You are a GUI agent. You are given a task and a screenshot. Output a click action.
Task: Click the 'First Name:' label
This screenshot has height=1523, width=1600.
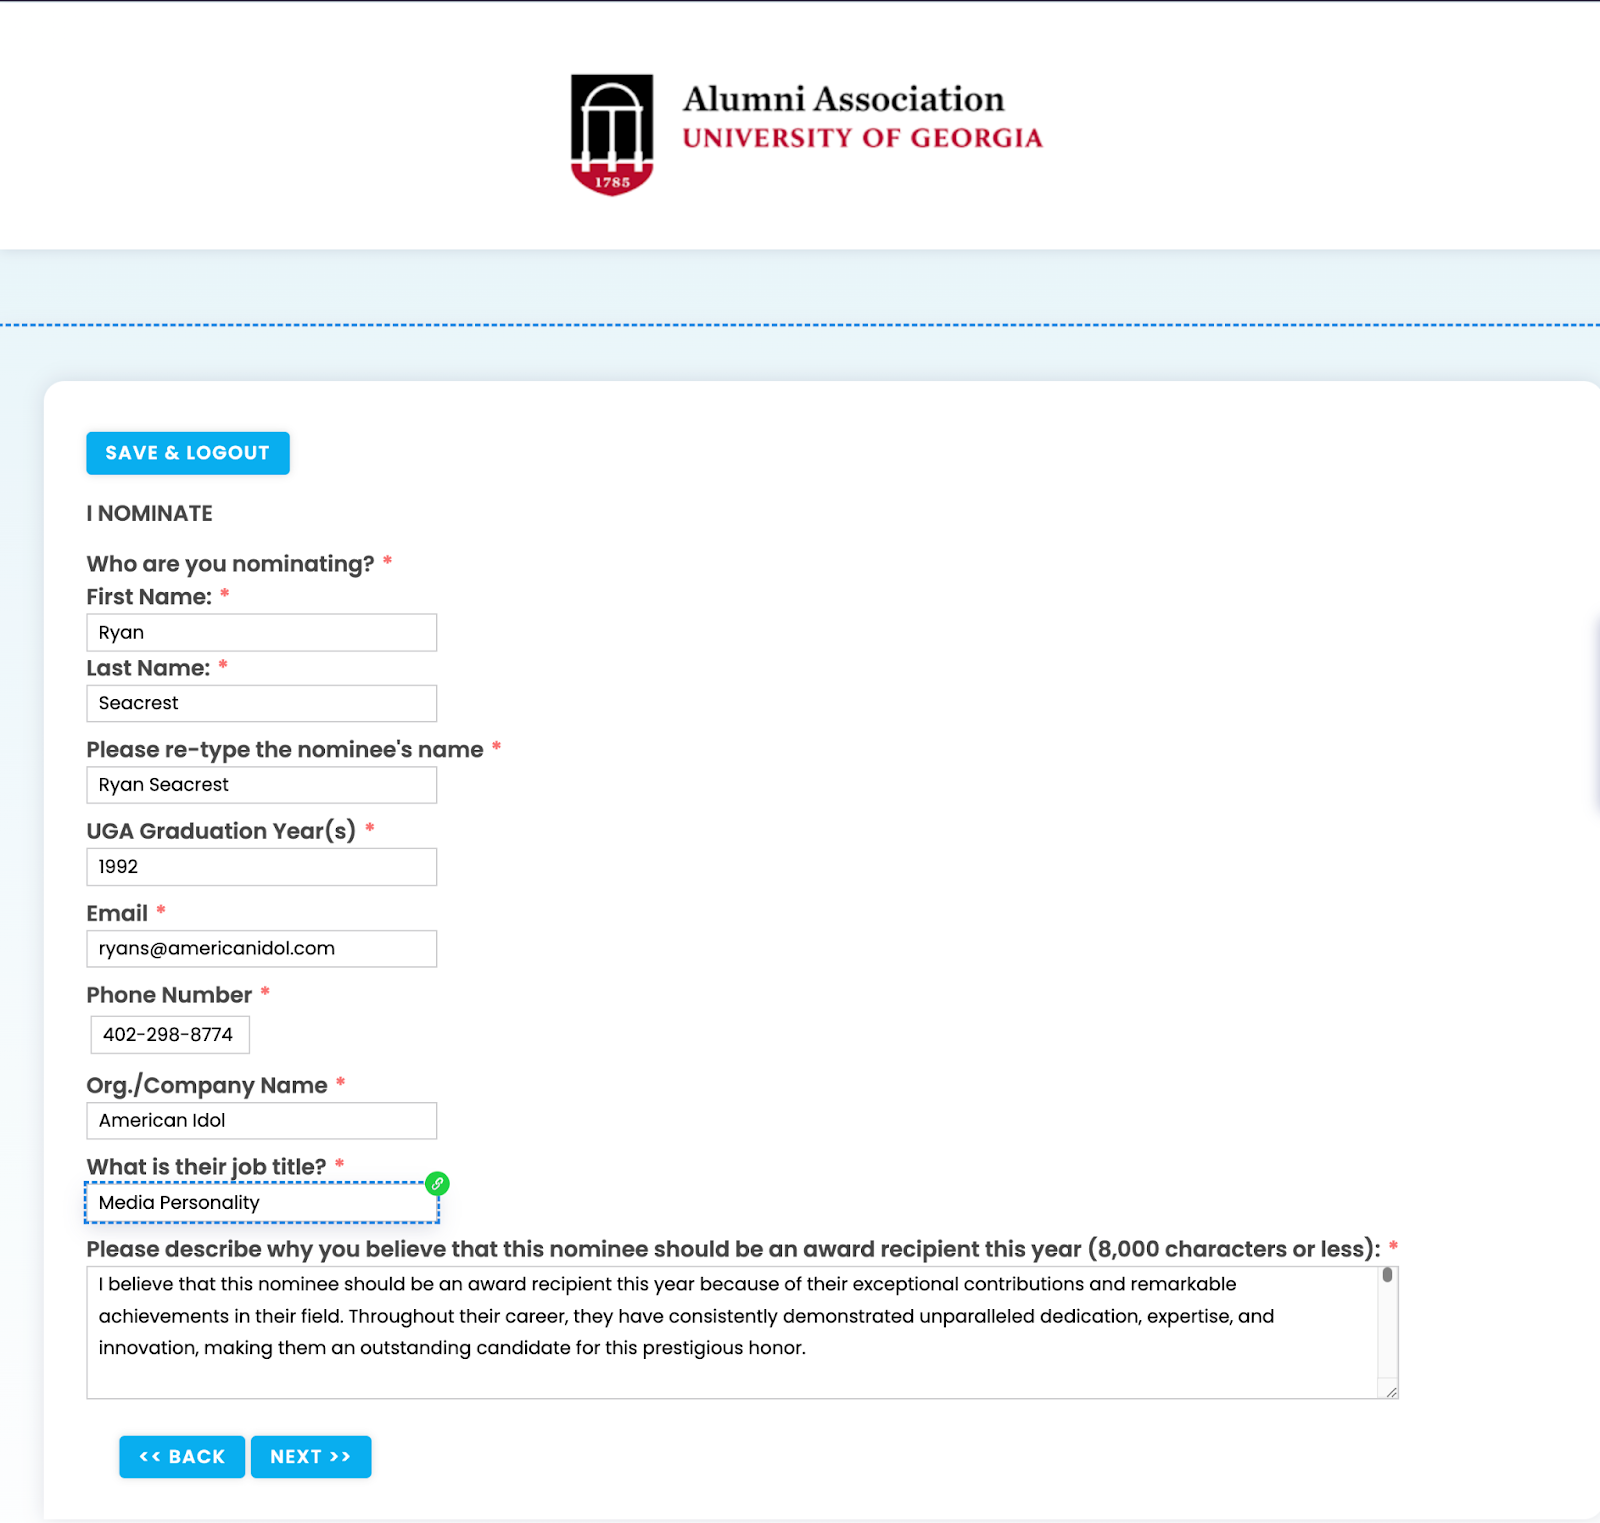pos(149,597)
